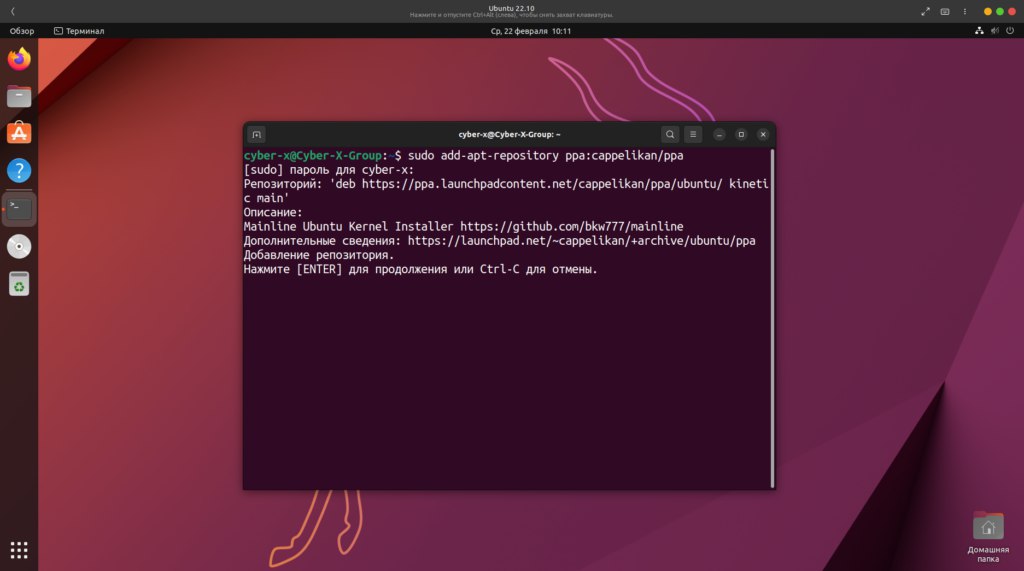Select the Terminal icon in dock
The image size is (1024, 571).
tap(19, 208)
